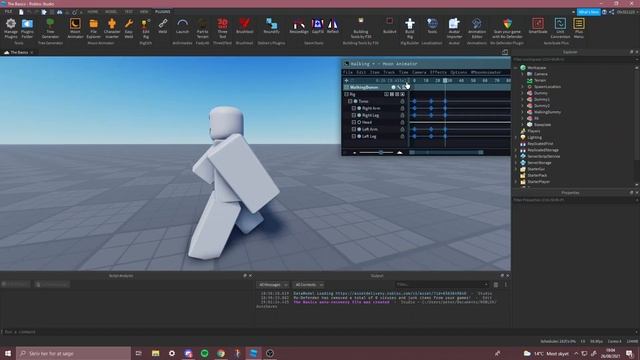The image size is (640, 360).
Task: Toggle the Head track checkbox
Action: tap(354, 122)
